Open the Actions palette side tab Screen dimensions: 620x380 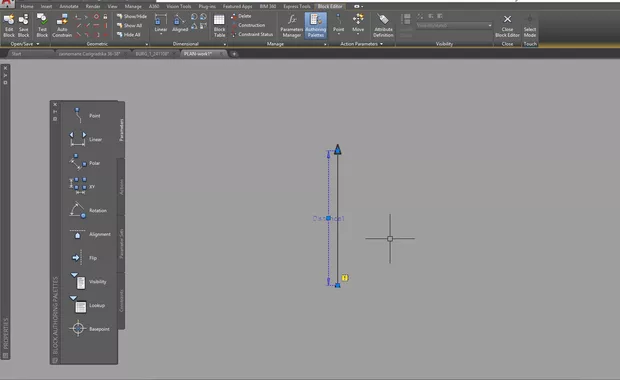121,187
